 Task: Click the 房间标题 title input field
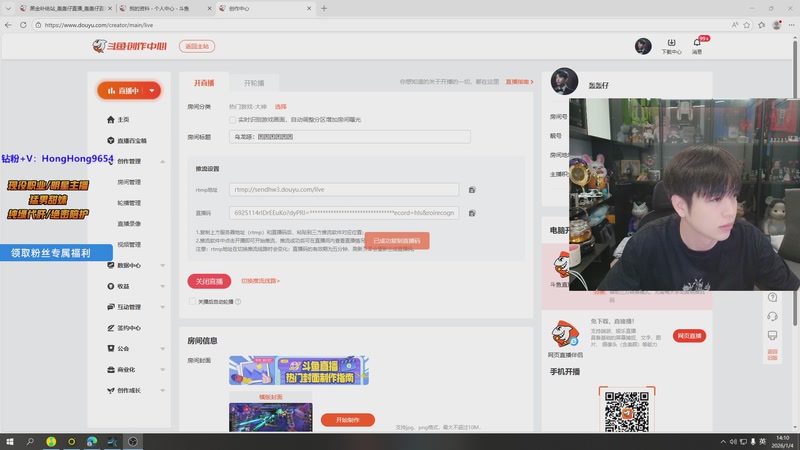pyautogui.click(x=349, y=137)
